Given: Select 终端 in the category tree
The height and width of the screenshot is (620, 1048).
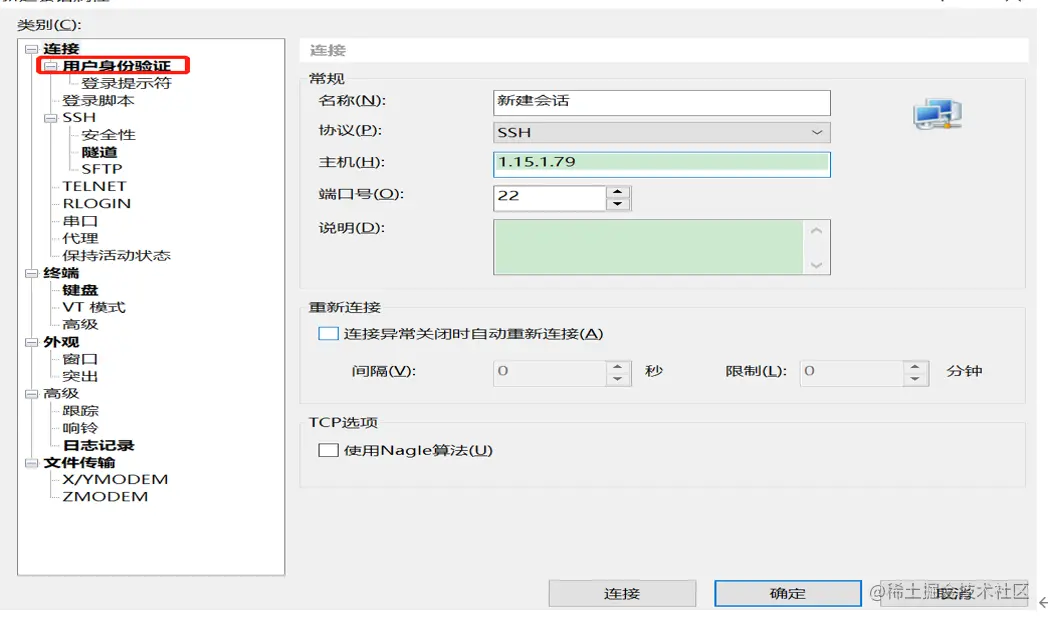Looking at the screenshot, I should click(61, 273).
